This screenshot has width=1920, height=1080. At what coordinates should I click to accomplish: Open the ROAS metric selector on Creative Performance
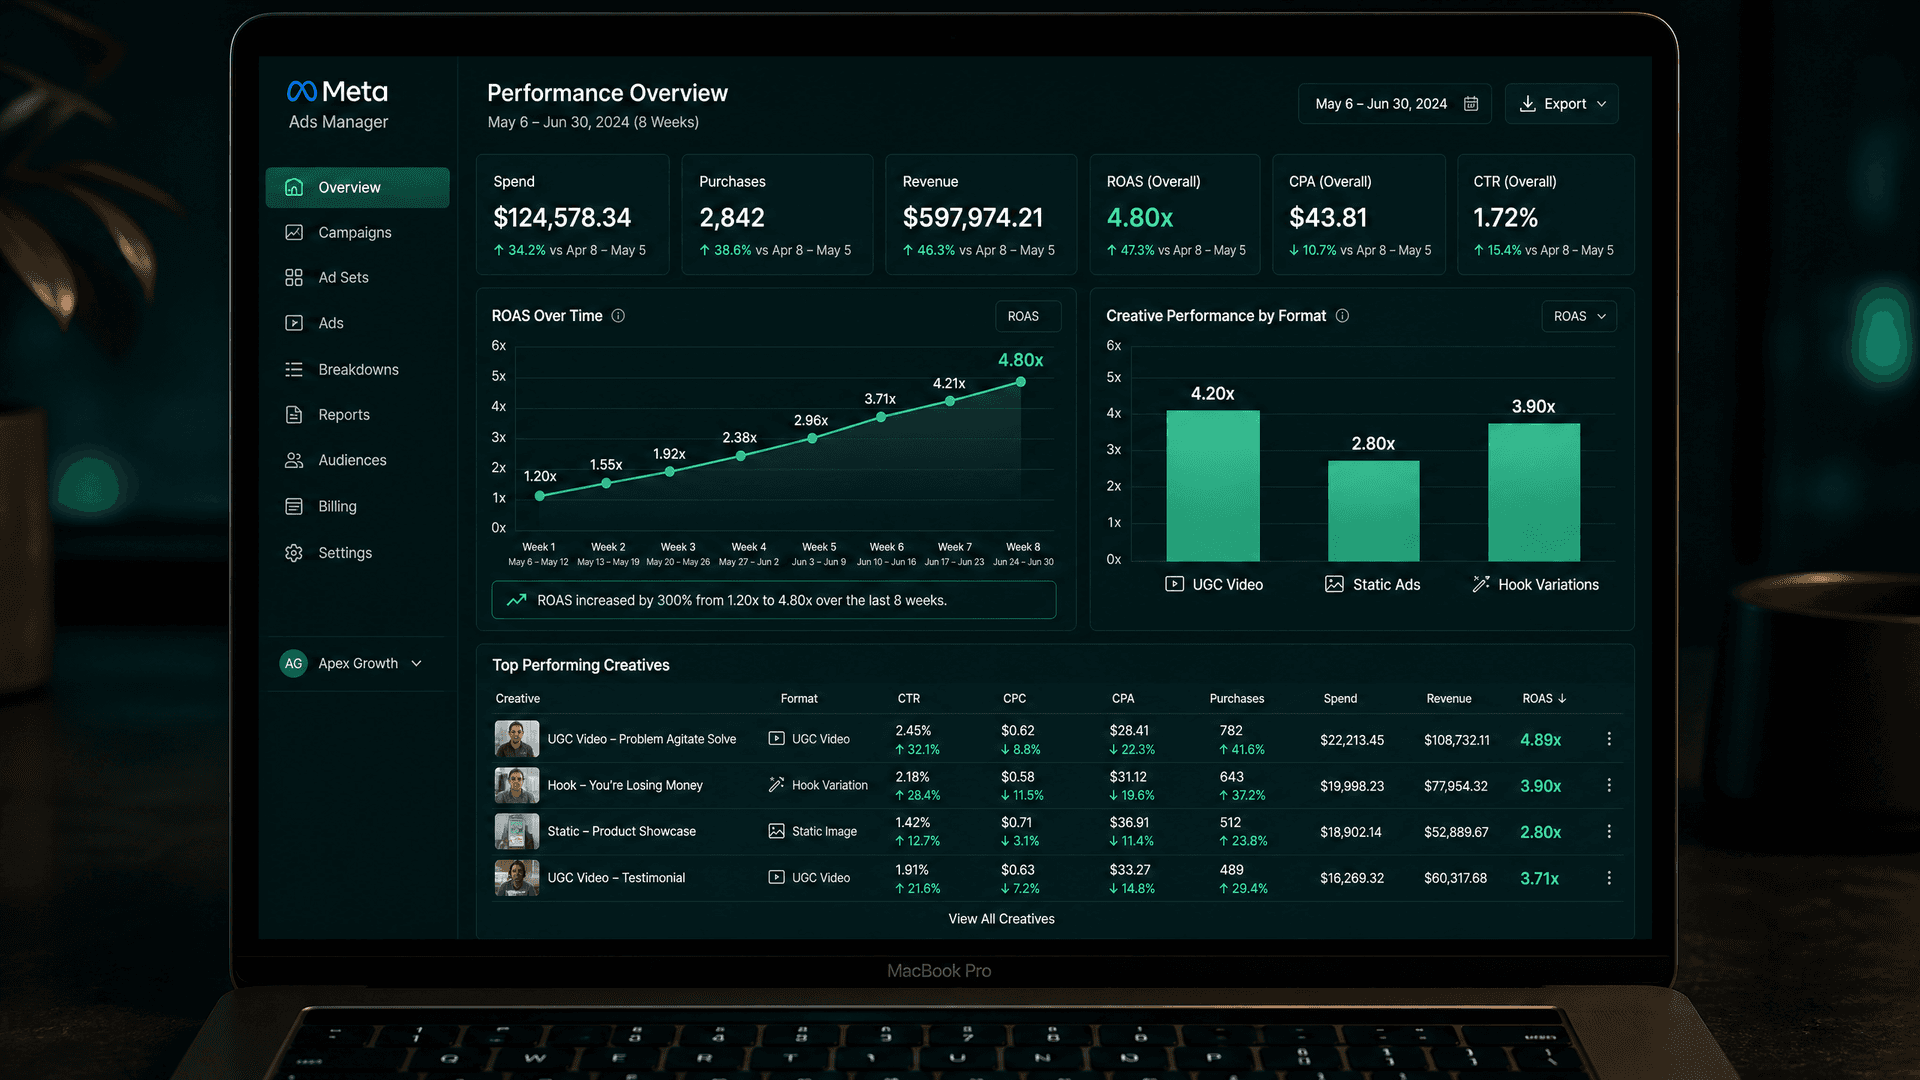1579,316
